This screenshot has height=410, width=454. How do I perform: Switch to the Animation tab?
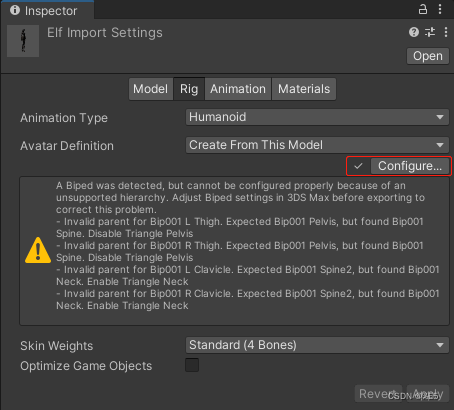238,89
